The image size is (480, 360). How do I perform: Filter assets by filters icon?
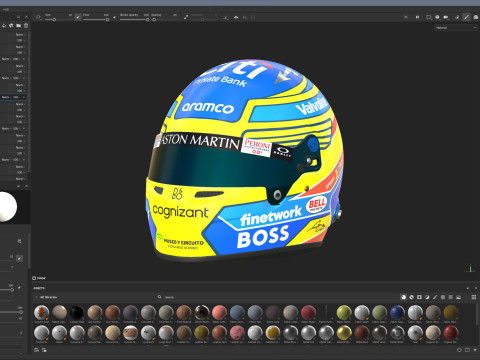click(x=427, y=297)
